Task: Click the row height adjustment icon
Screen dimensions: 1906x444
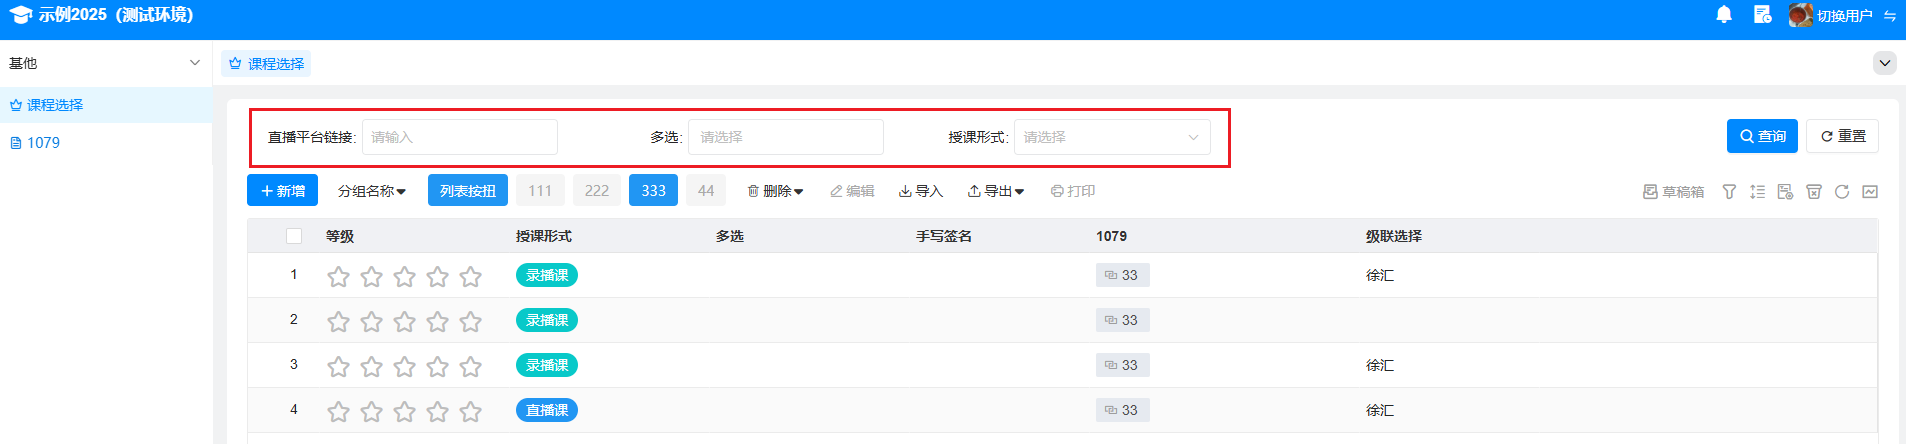Action: click(x=1757, y=192)
